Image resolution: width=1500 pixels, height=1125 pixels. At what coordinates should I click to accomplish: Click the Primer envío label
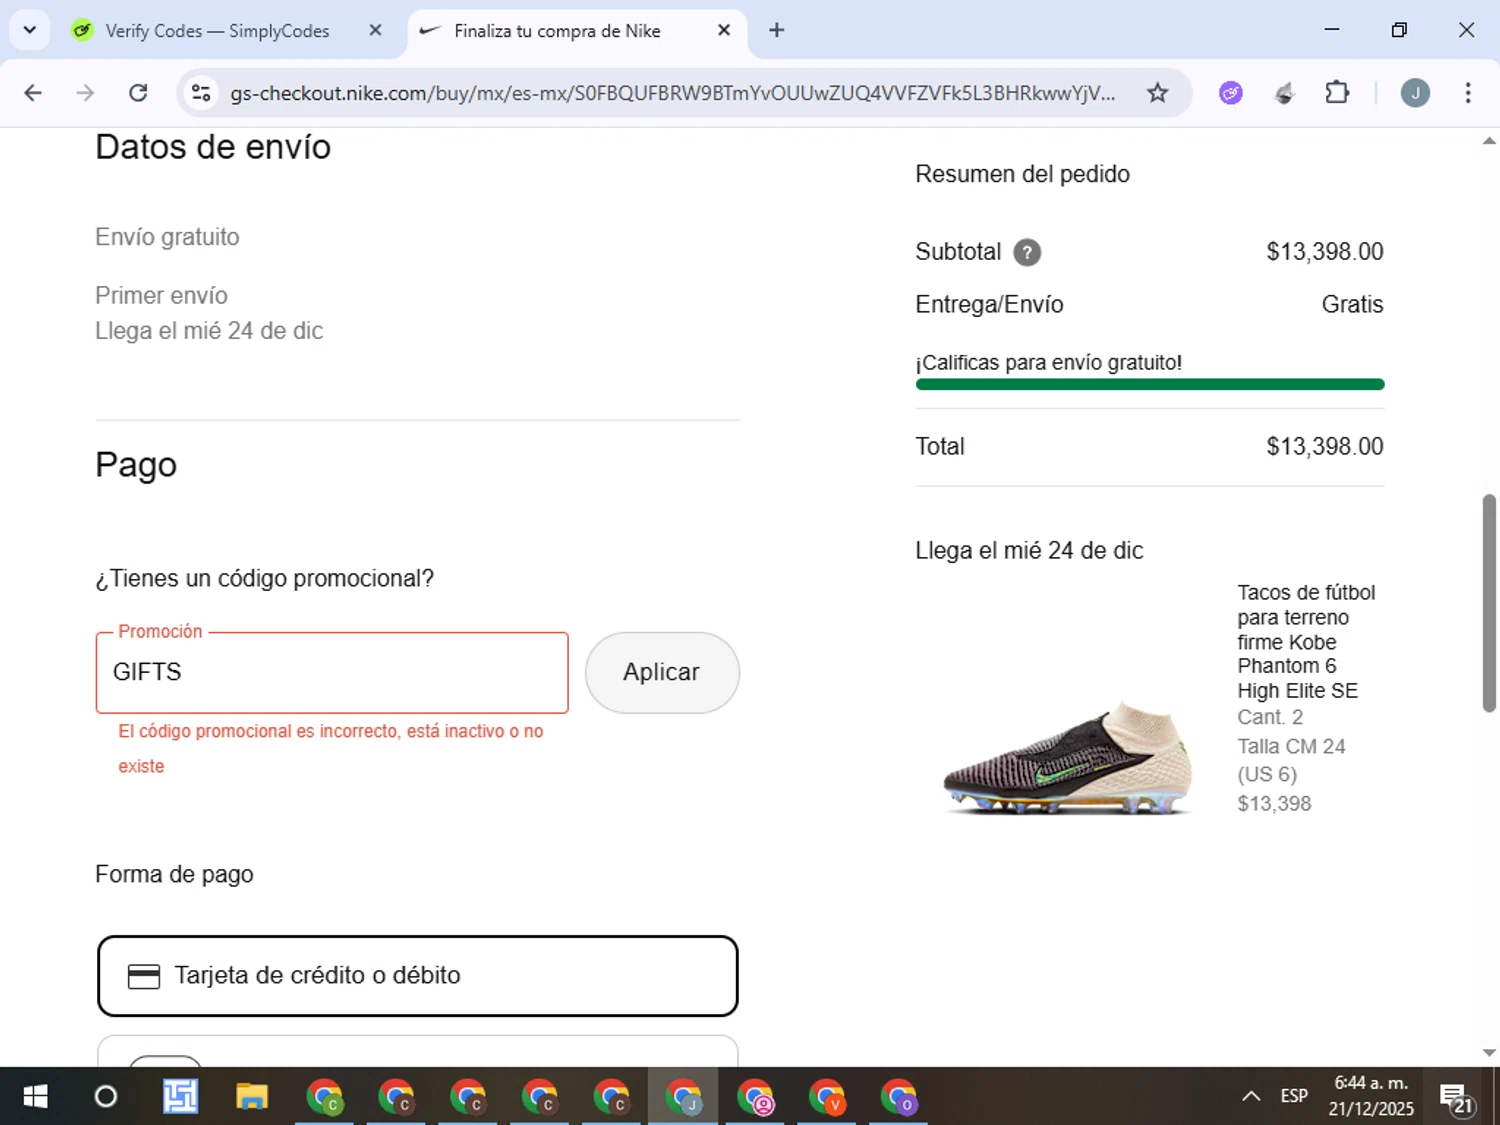pos(161,296)
